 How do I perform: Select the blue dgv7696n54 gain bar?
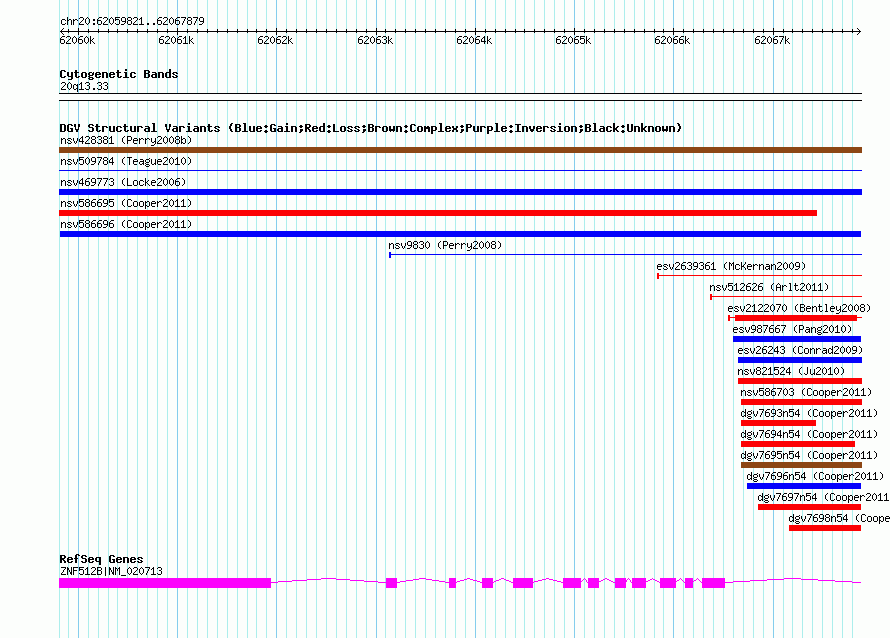pyautogui.click(x=804, y=486)
